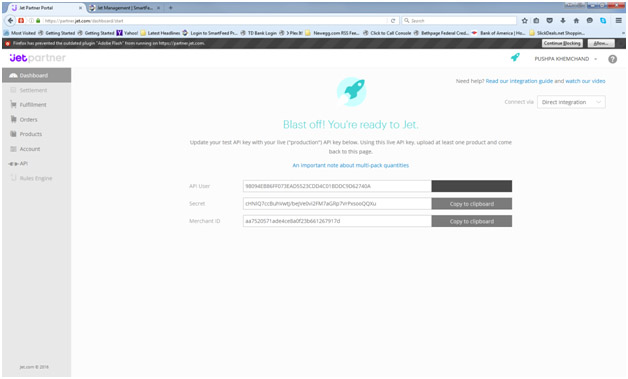This screenshot has width=628, height=379.
Task: Go to Fulfillment in the sidebar
Action: point(33,105)
